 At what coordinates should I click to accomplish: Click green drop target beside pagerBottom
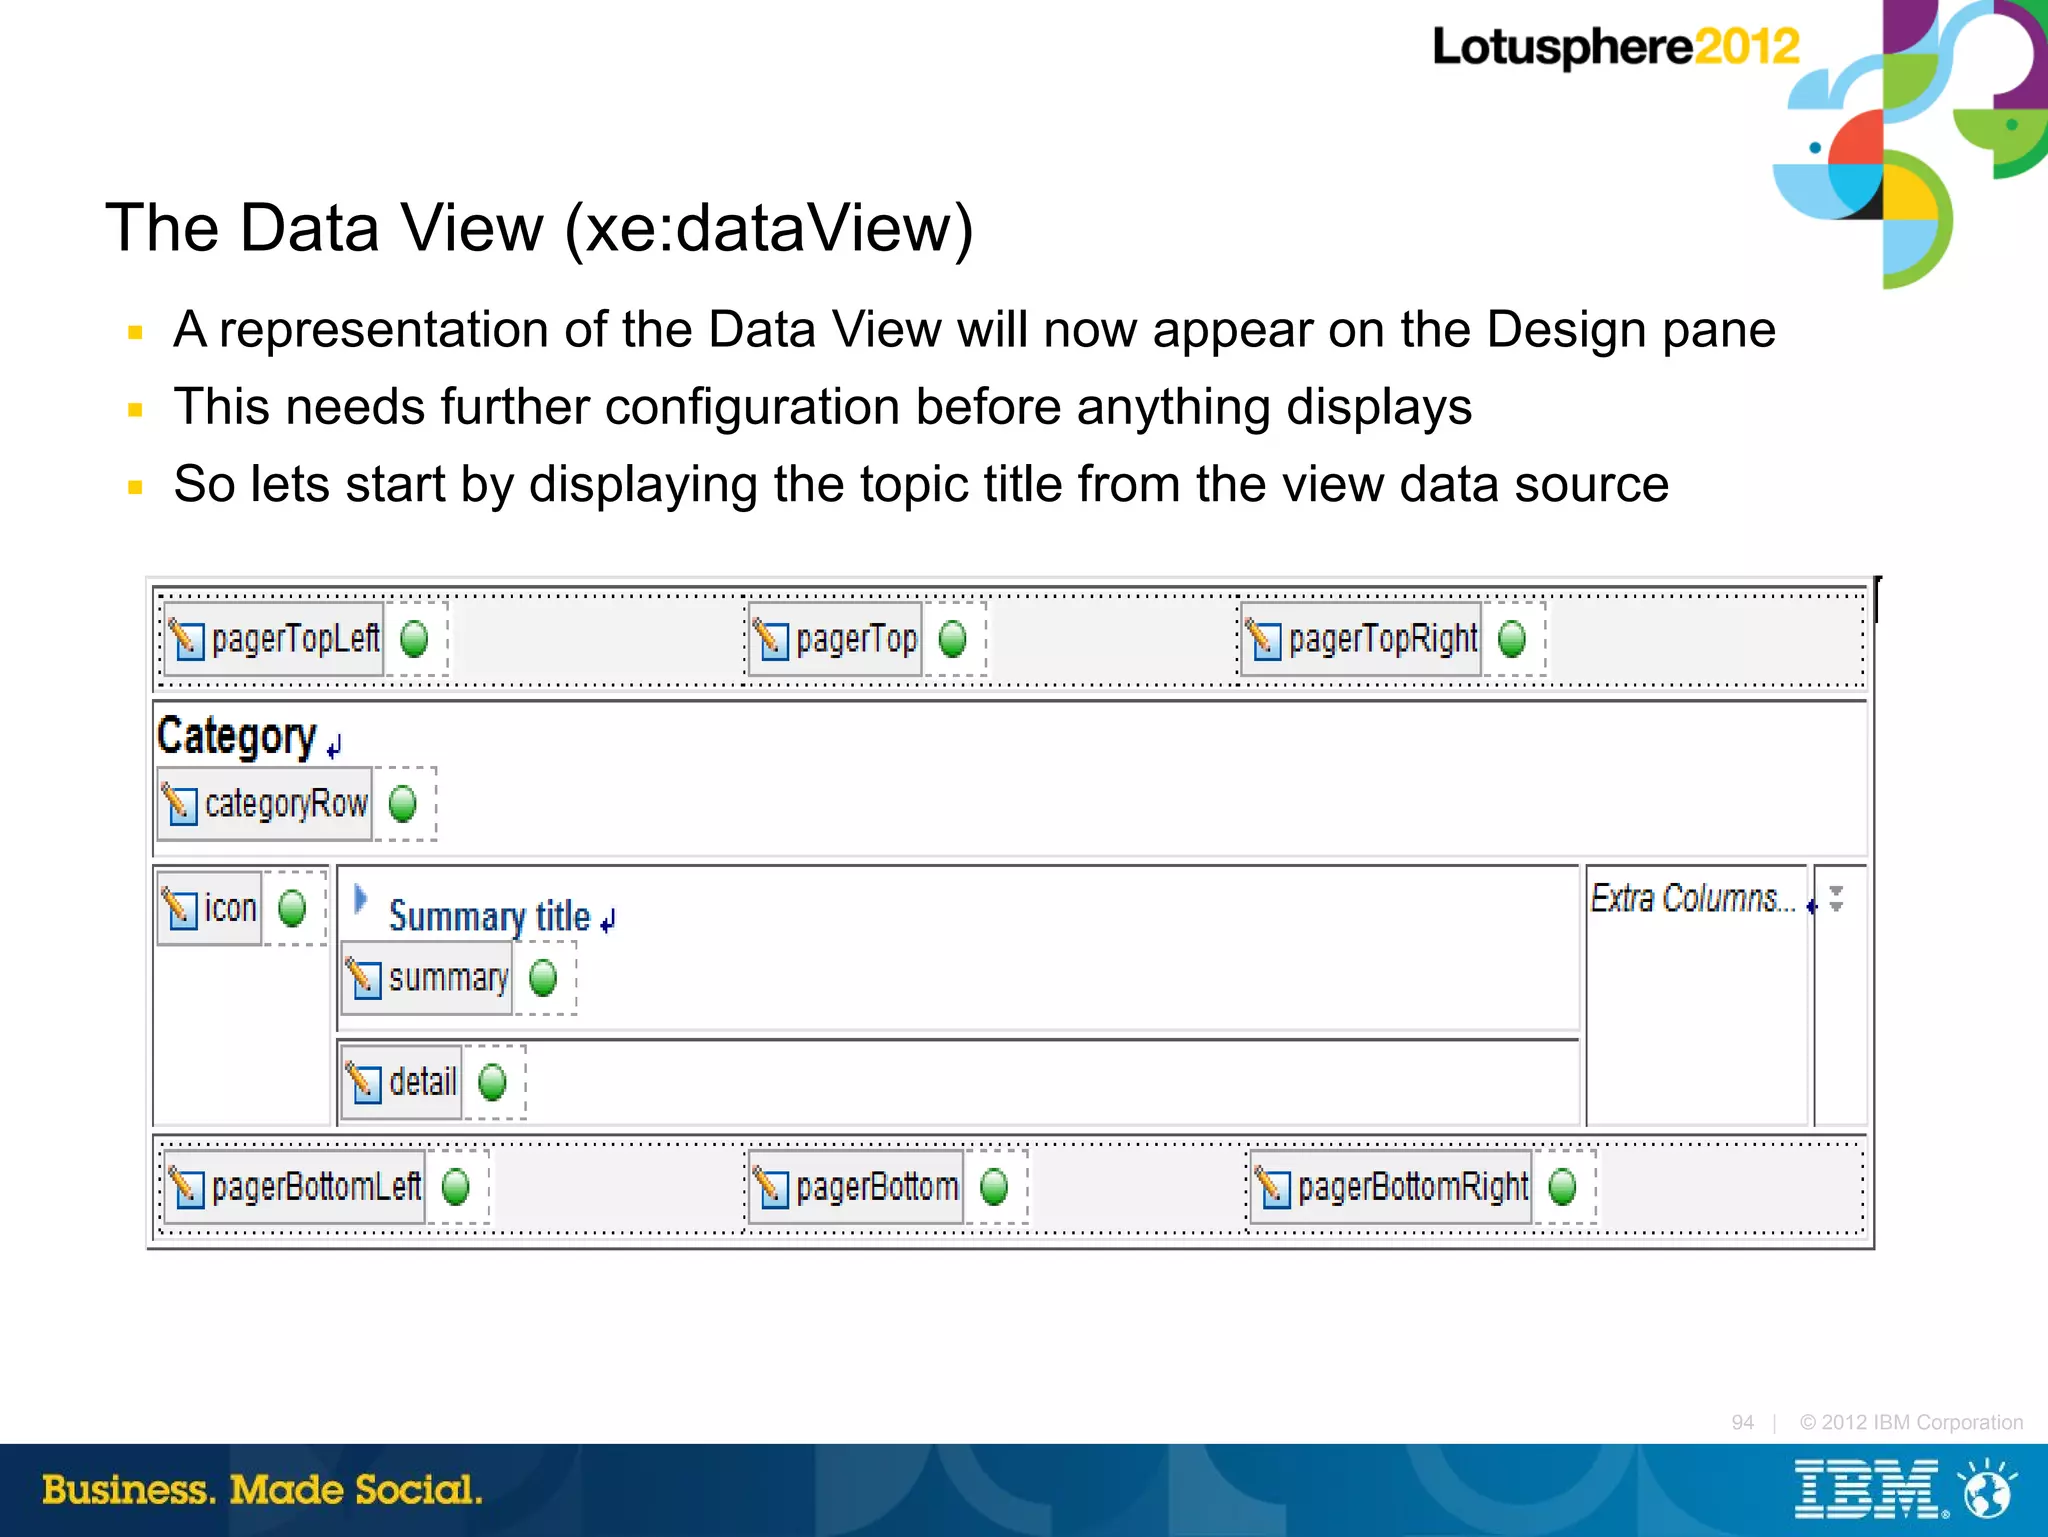994,1187
